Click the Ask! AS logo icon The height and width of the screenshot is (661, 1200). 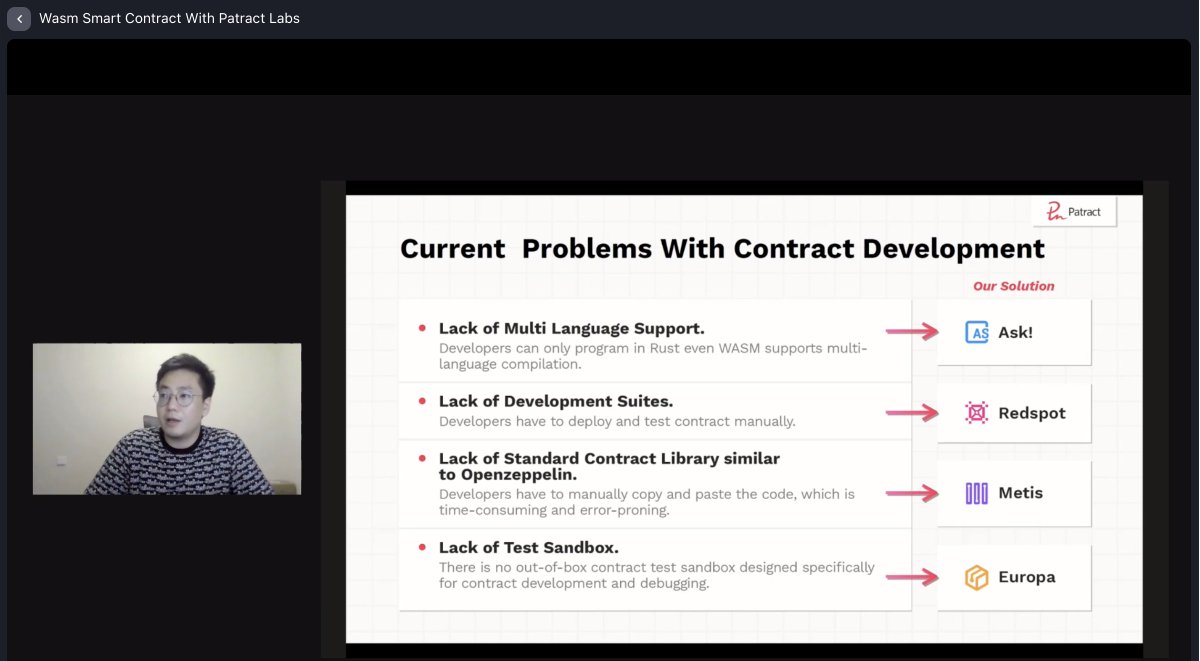pos(977,333)
